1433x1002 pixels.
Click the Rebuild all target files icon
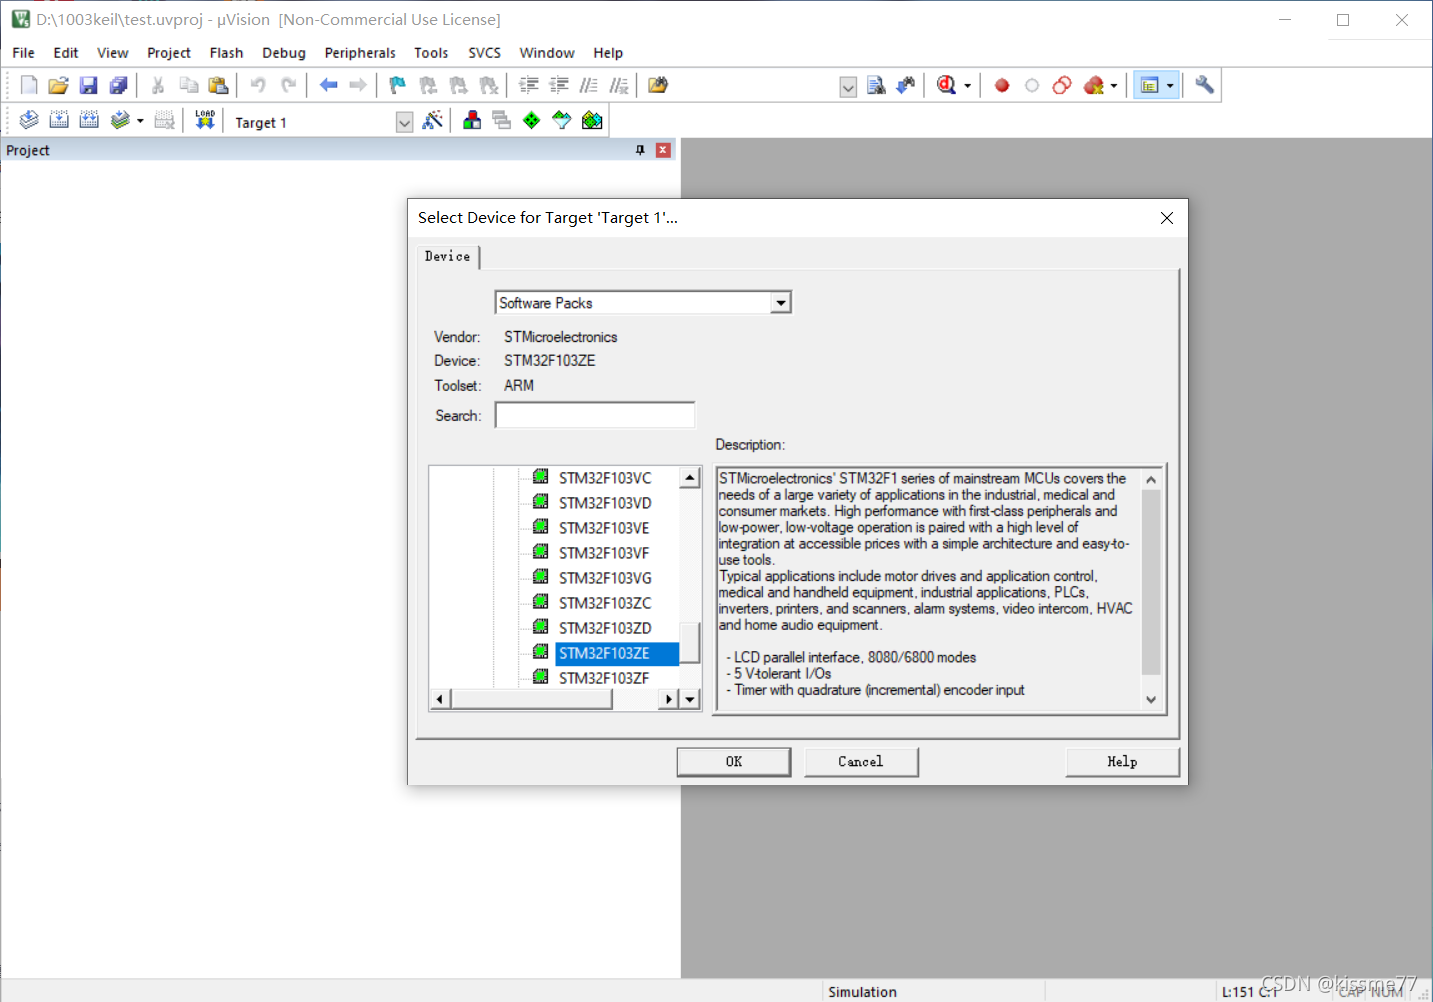tap(89, 121)
